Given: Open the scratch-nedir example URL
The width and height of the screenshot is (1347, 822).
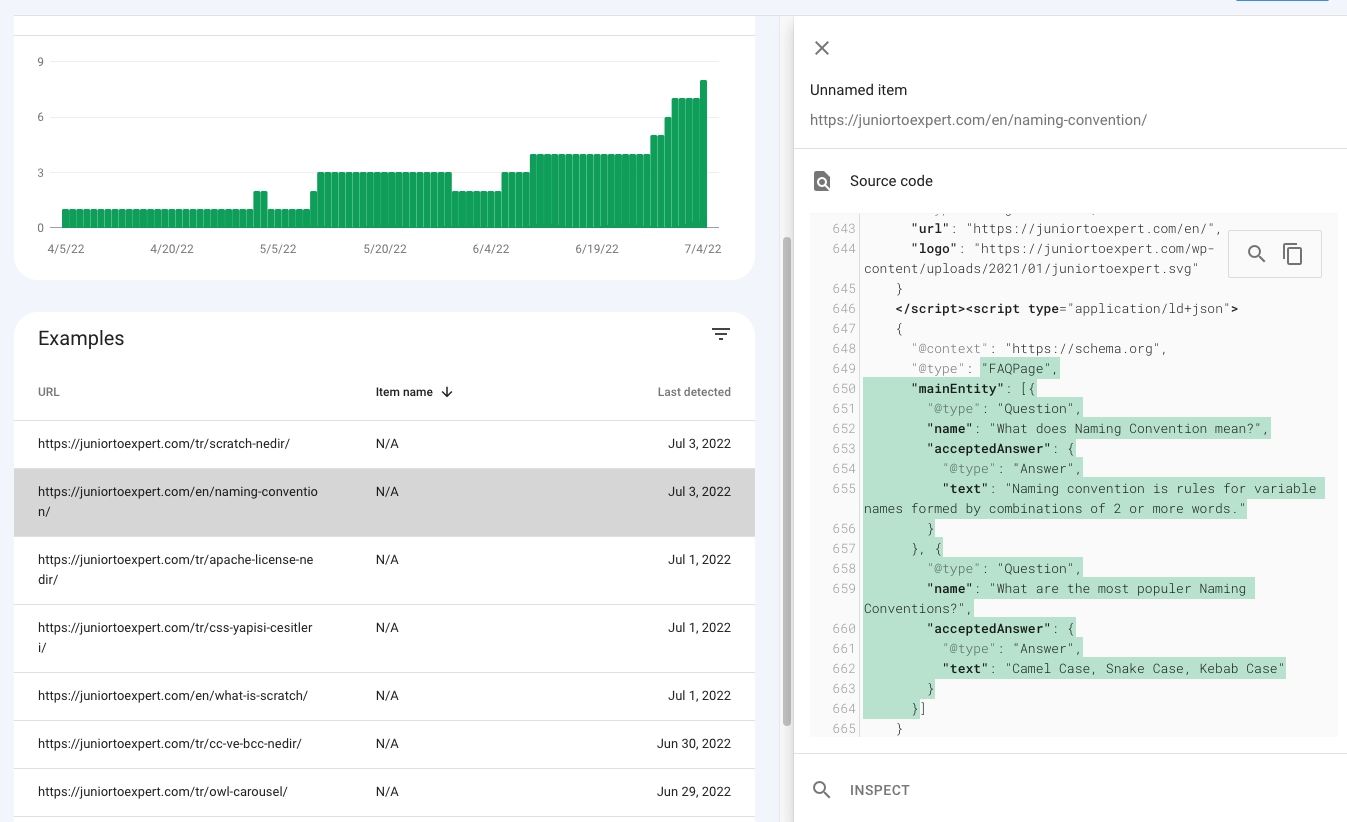Looking at the screenshot, I should tap(162, 443).
